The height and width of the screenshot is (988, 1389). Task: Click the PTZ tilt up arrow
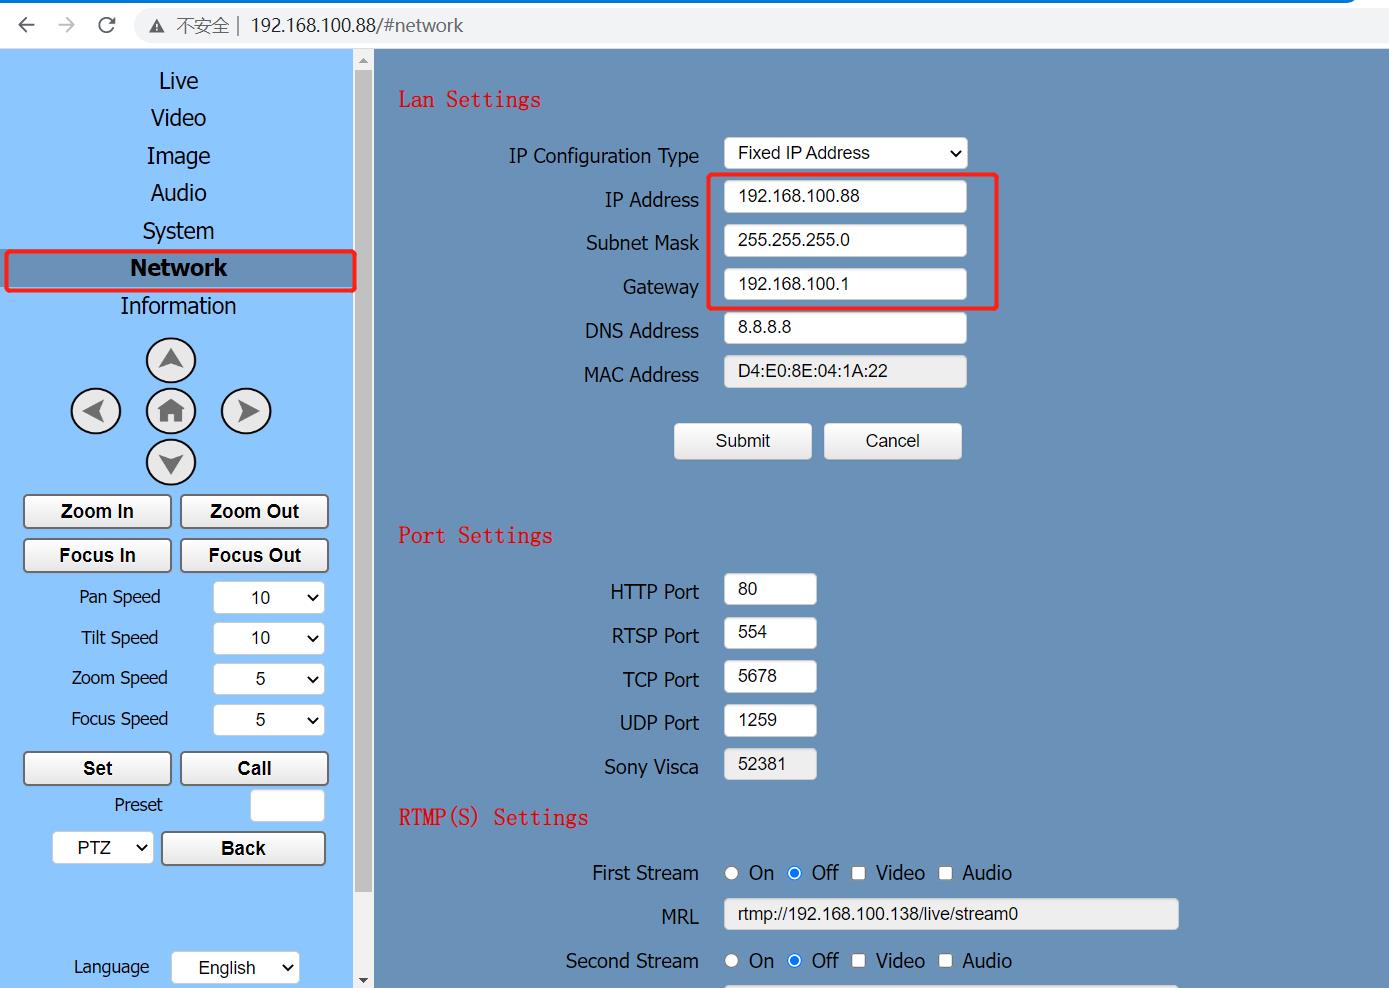click(171, 360)
